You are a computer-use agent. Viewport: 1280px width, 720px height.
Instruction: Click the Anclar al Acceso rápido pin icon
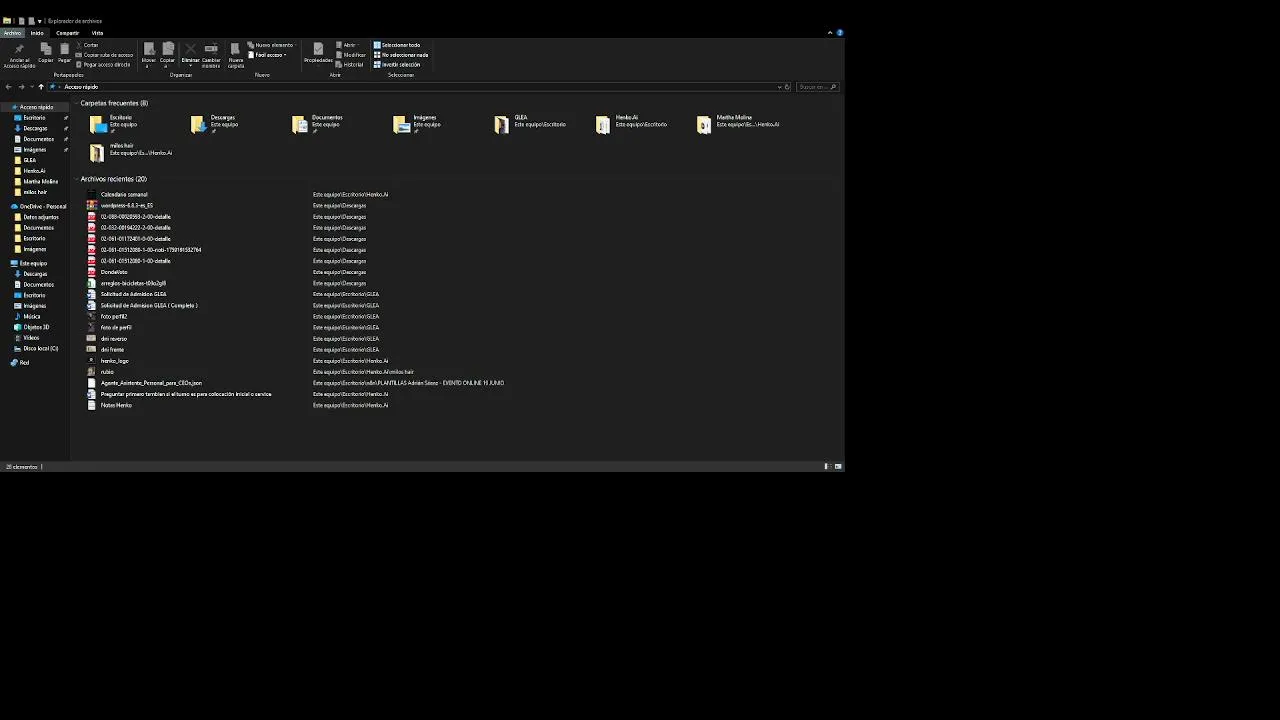point(19,49)
